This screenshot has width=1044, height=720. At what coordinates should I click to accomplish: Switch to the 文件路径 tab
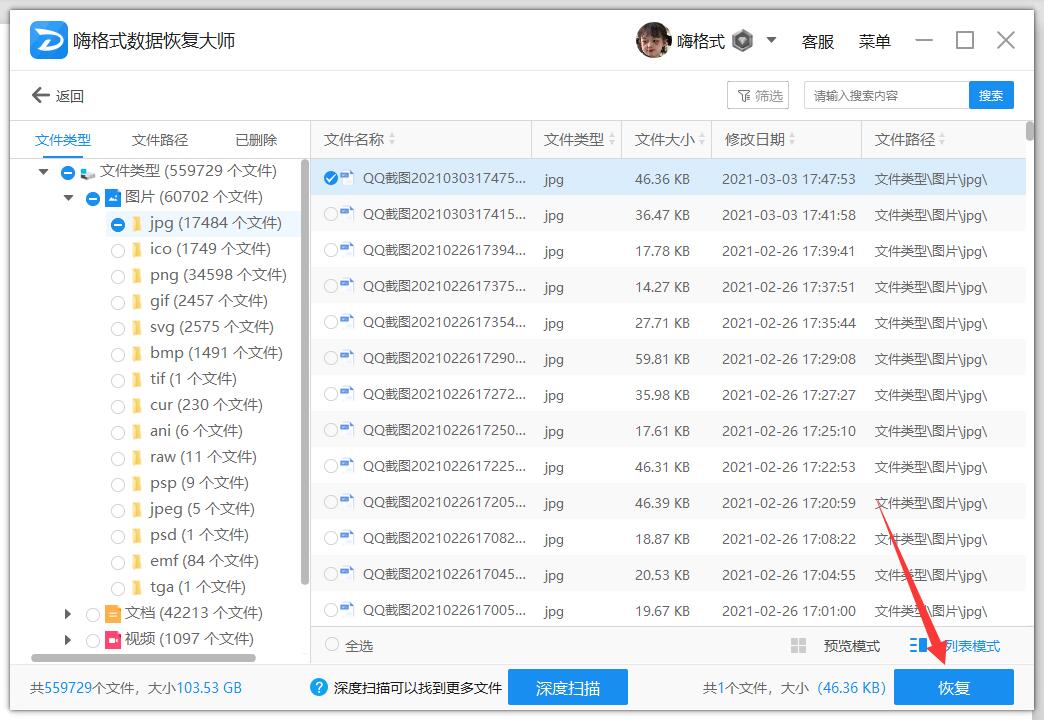pyautogui.click(x=160, y=140)
